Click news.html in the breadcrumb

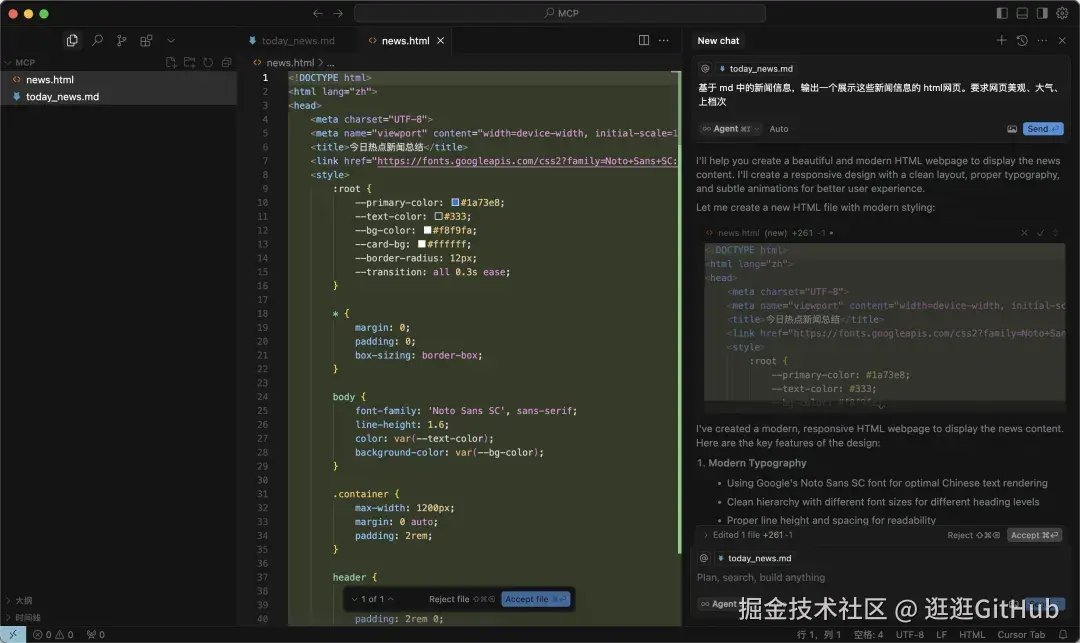coord(289,62)
